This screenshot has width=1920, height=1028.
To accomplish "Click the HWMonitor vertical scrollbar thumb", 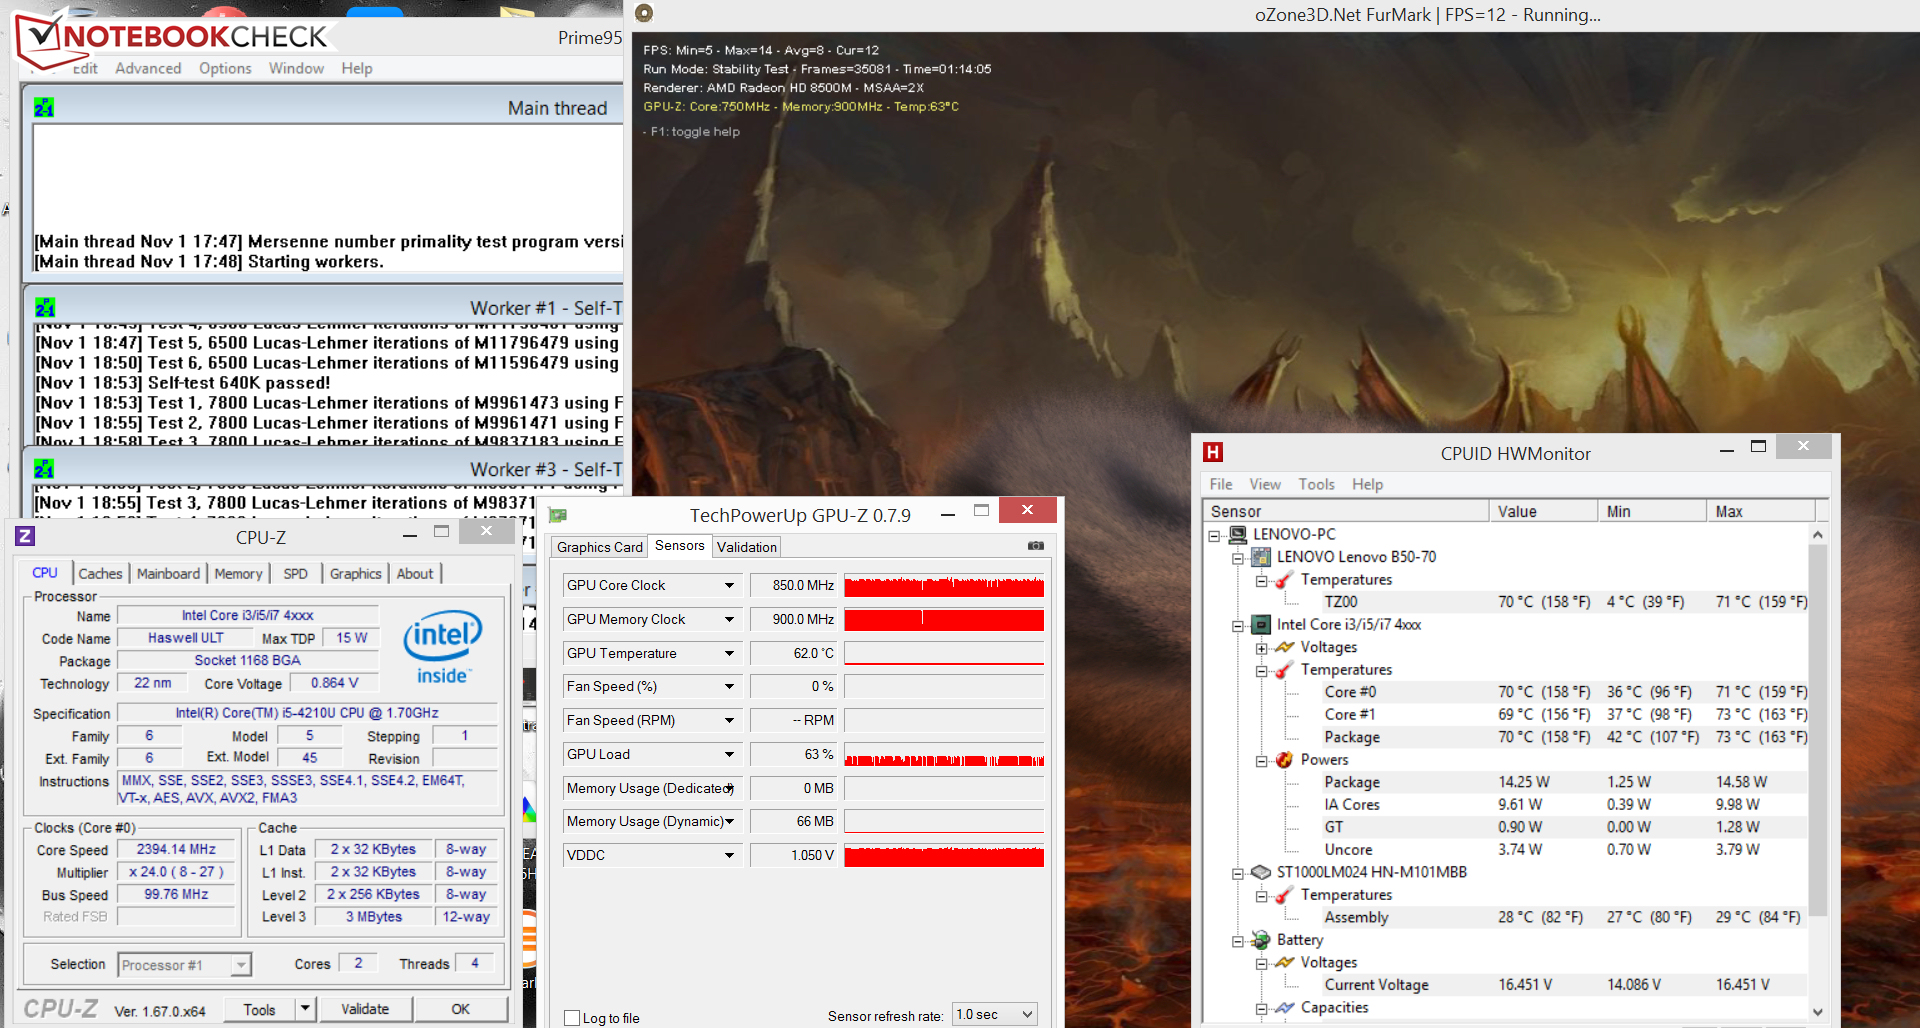I will (x=1818, y=730).
